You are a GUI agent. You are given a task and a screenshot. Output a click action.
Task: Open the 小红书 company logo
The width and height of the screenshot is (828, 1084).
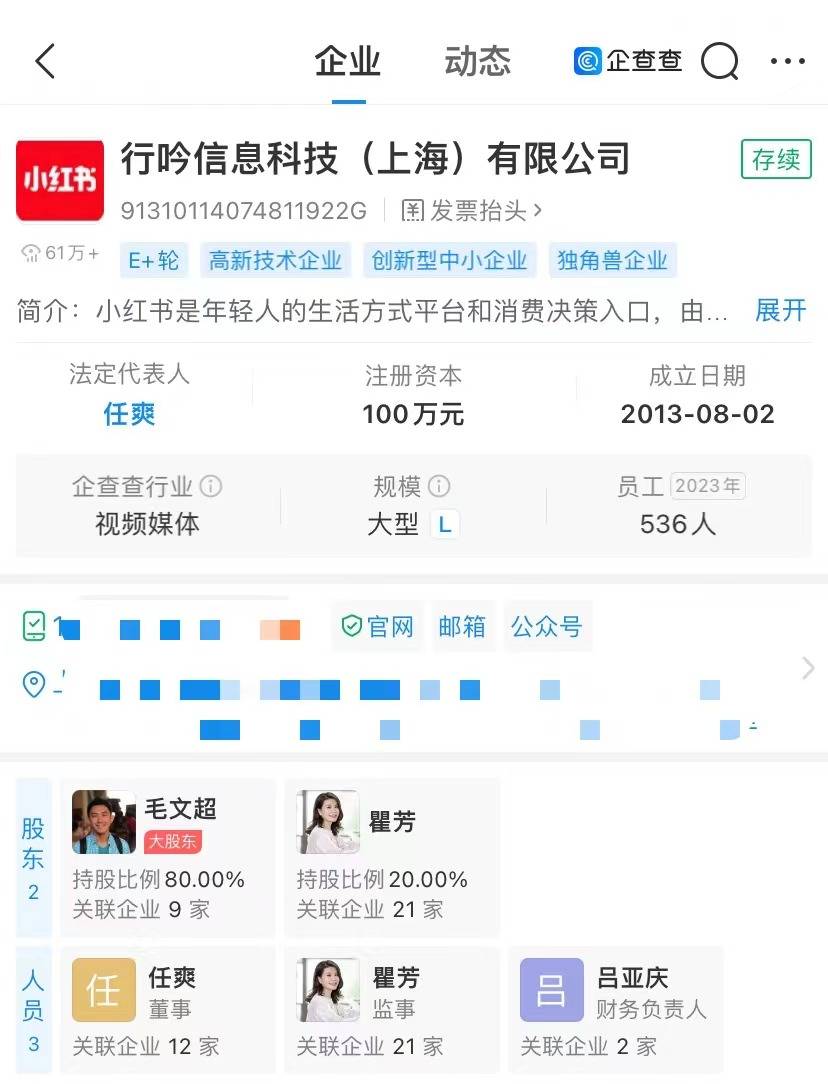pos(60,180)
